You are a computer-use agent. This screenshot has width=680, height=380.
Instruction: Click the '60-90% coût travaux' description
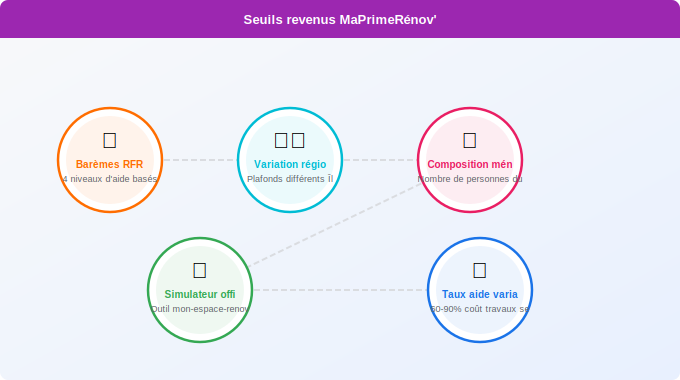(480, 309)
